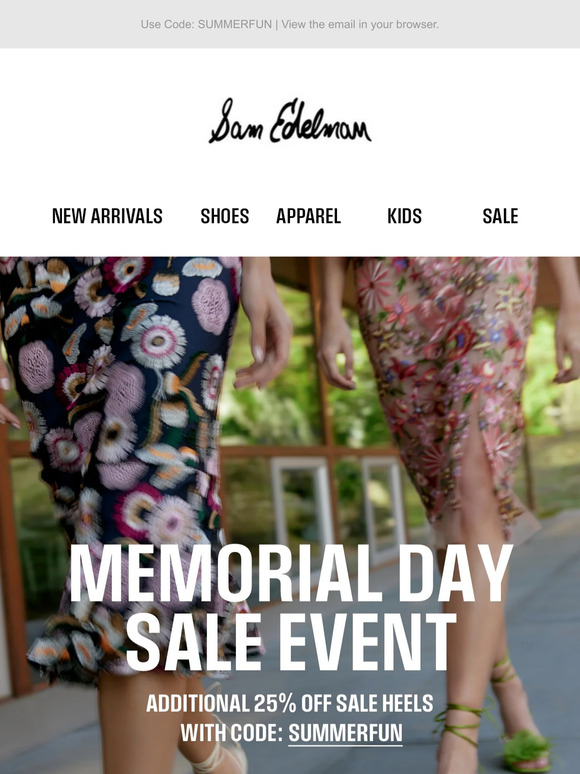Open 'View the email in your browser'
This screenshot has height=774, width=580.
(x=360, y=24)
